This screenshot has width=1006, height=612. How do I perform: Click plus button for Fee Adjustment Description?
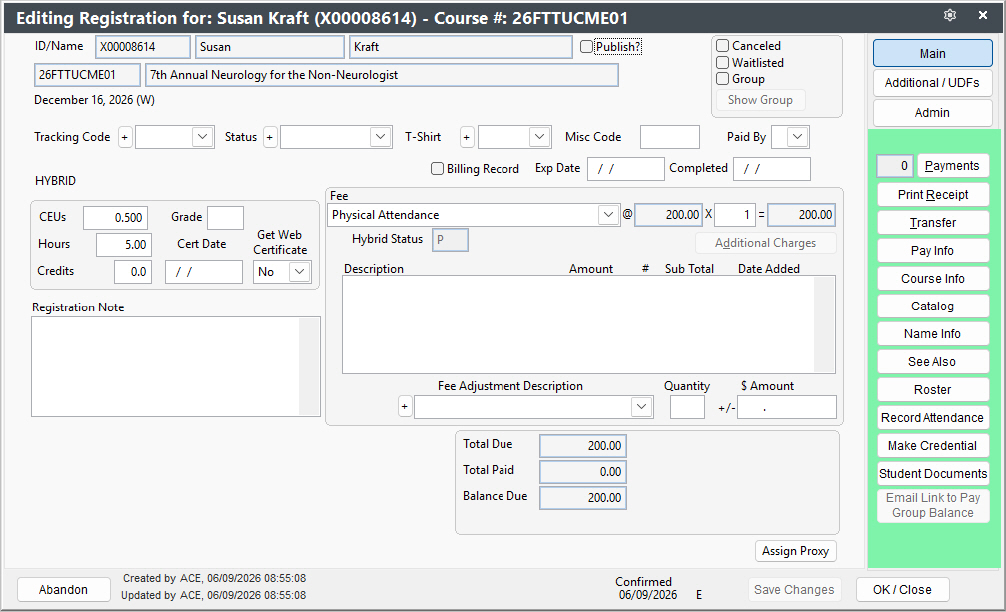405,407
